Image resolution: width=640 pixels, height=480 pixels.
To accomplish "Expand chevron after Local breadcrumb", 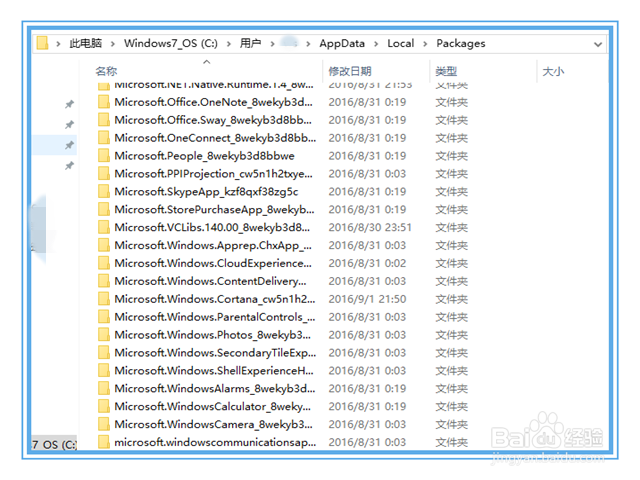I will point(425,44).
